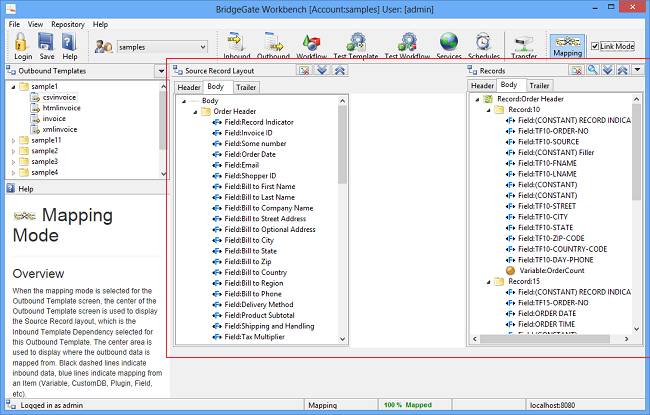The height and width of the screenshot is (415, 650).
Task: Select Field:ORDER DATE in Records
Action: click(x=547, y=313)
